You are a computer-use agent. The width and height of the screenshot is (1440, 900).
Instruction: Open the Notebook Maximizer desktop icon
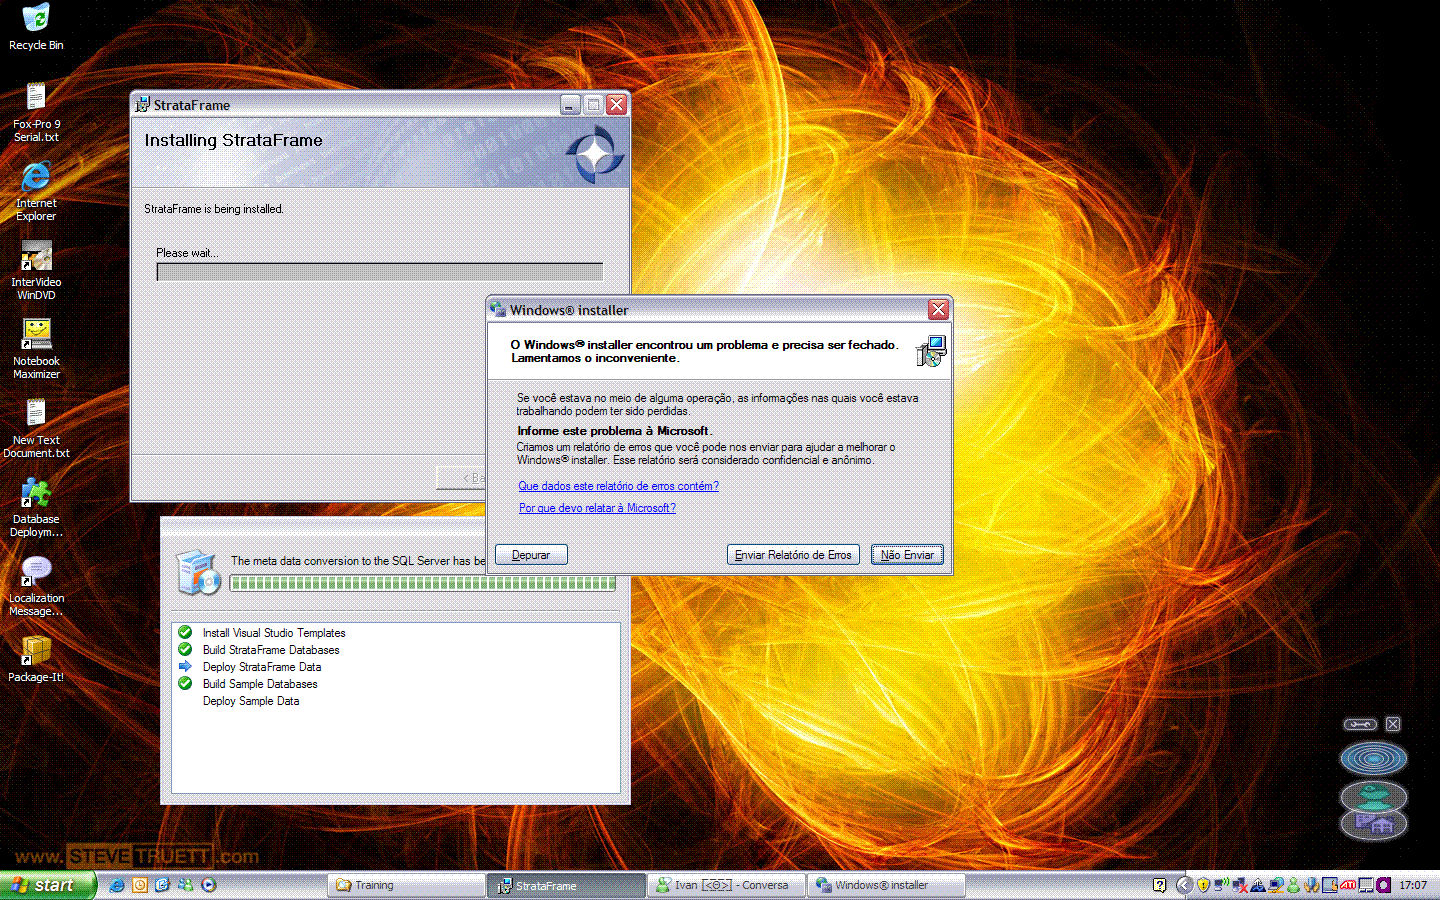click(x=36, y=335)
